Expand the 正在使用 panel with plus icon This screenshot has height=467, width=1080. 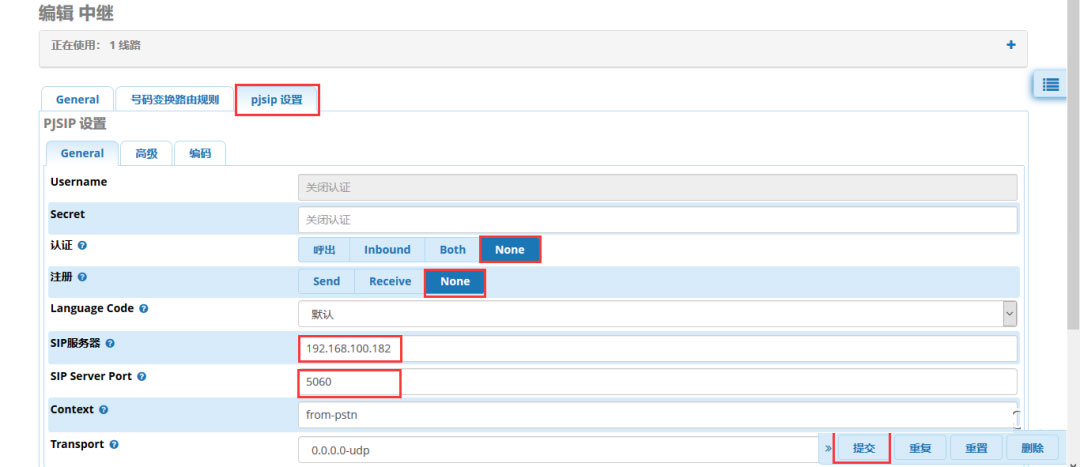point(1011,45)
